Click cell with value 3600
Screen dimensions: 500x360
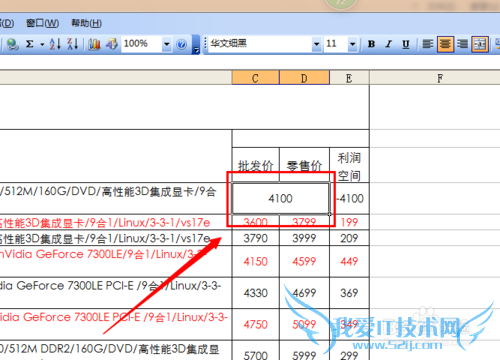click(256, 222)
